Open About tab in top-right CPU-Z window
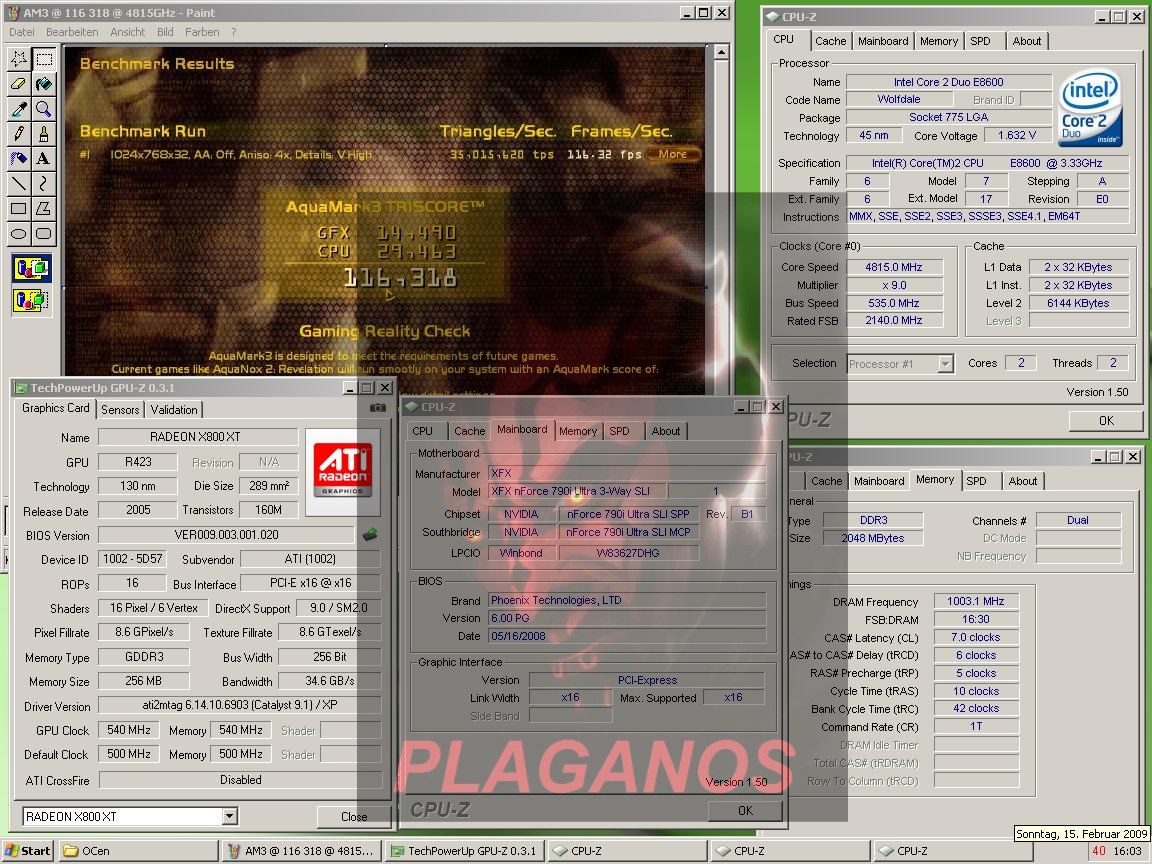The image size is (1152, 864). click(x=1026, y=41)
